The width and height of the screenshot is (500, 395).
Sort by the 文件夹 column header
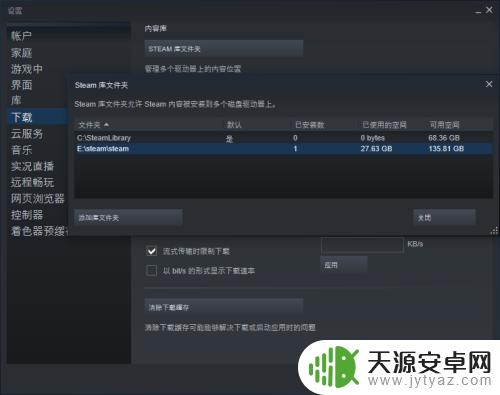click(x=93, y=125)
